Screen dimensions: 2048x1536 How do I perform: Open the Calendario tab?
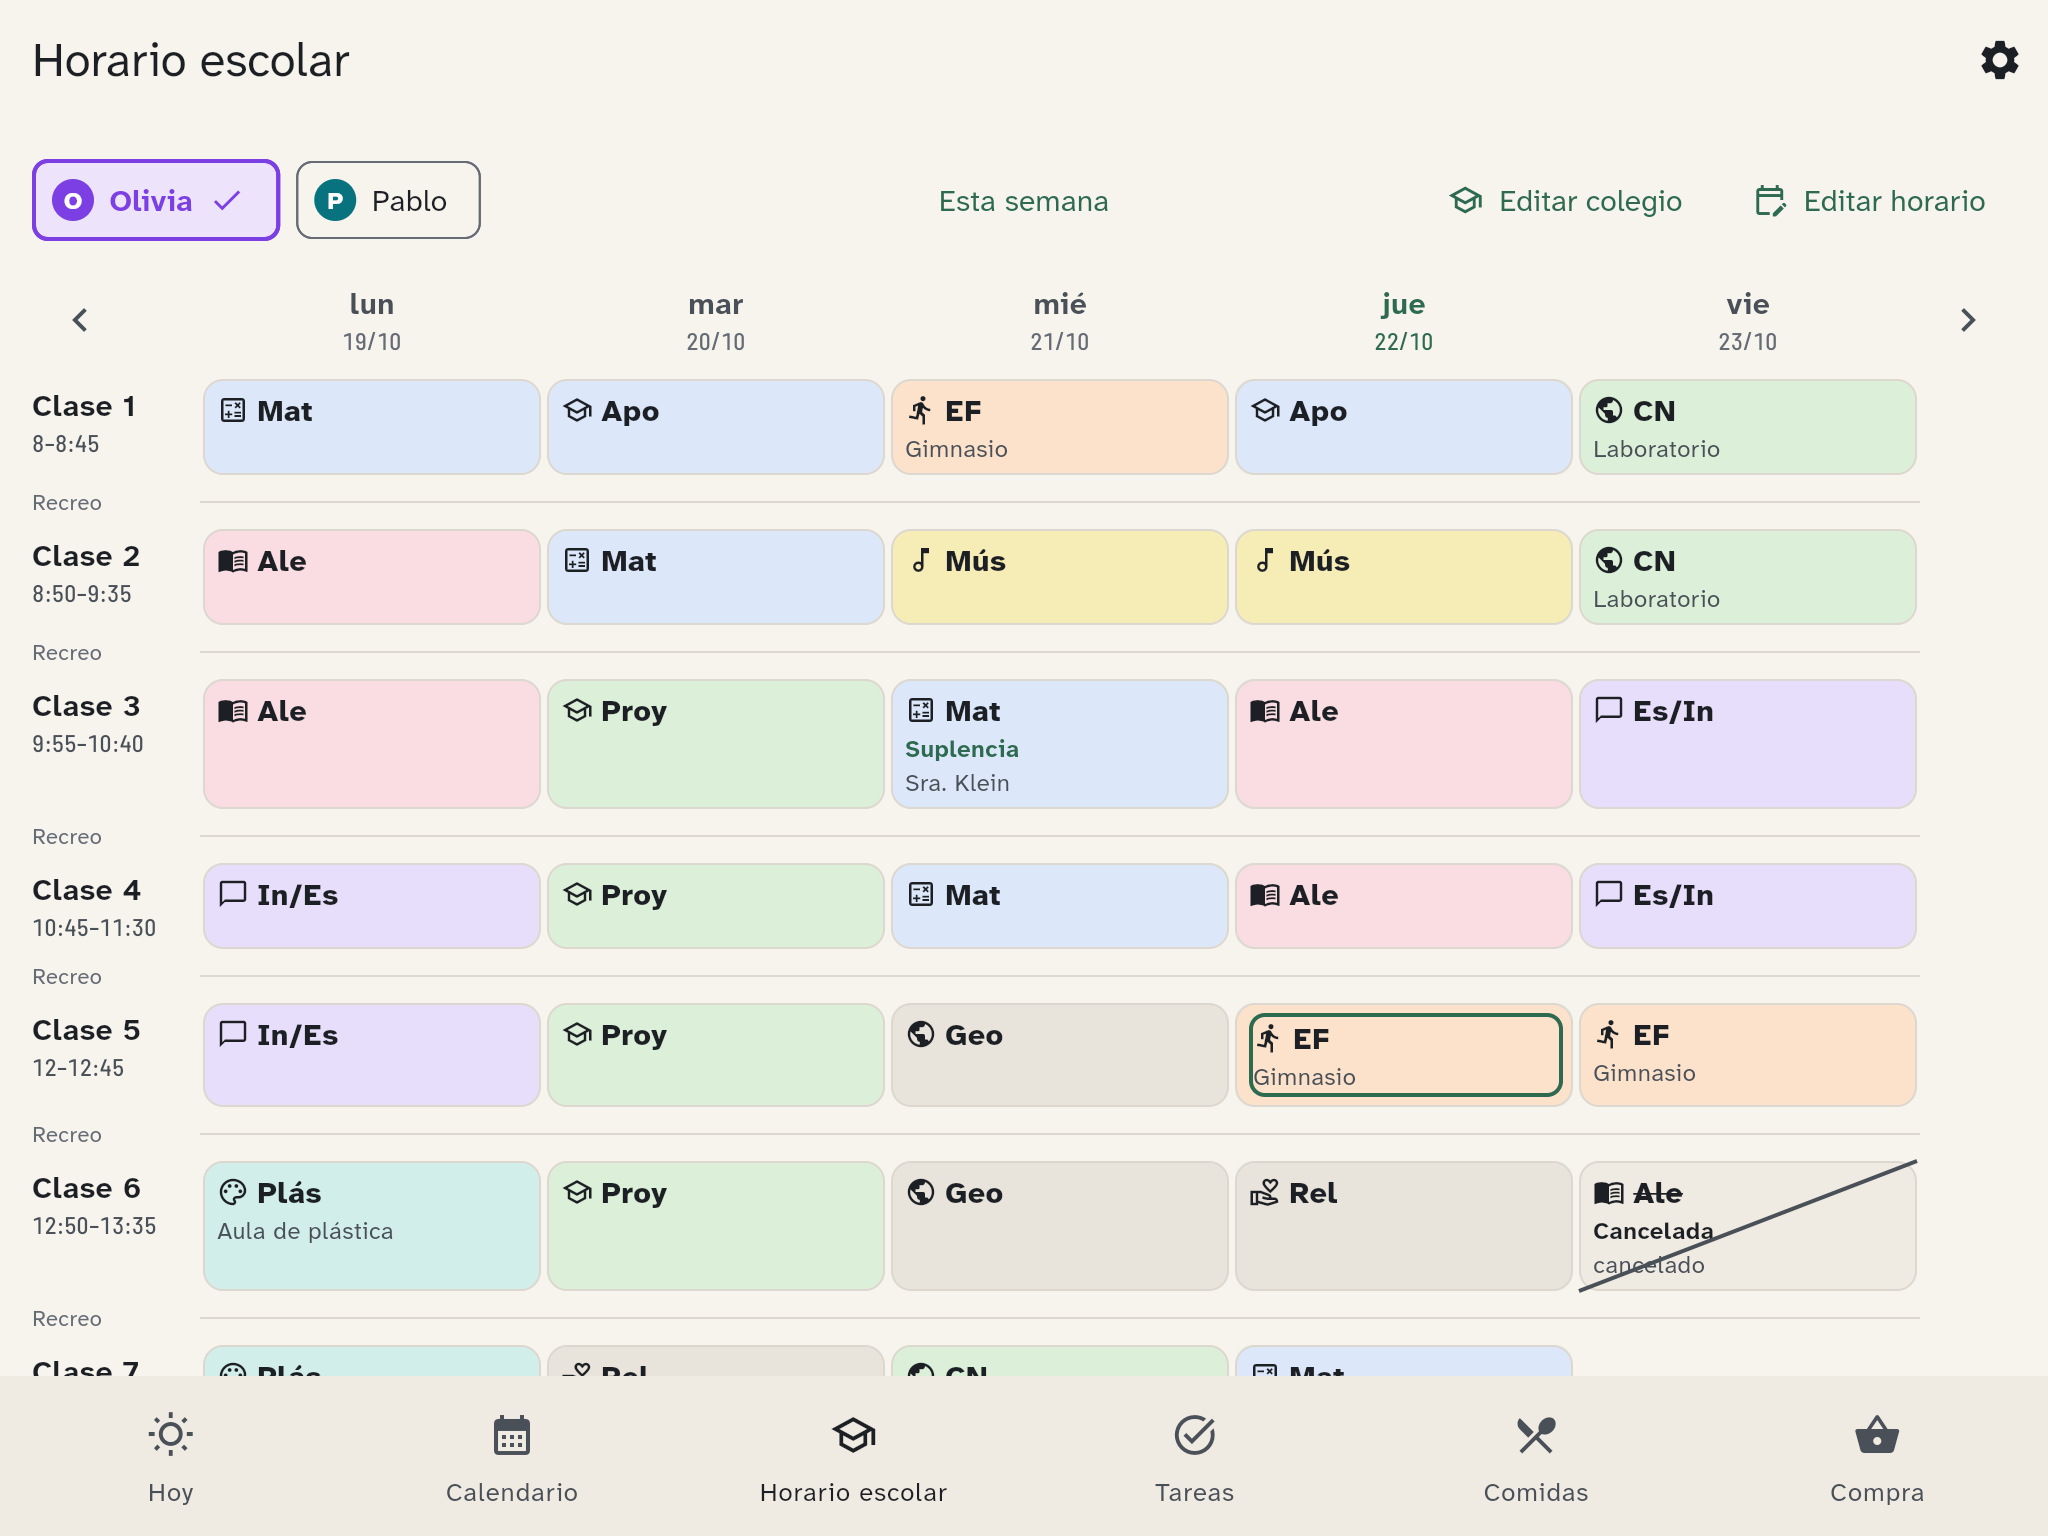tap(512, 1456)
